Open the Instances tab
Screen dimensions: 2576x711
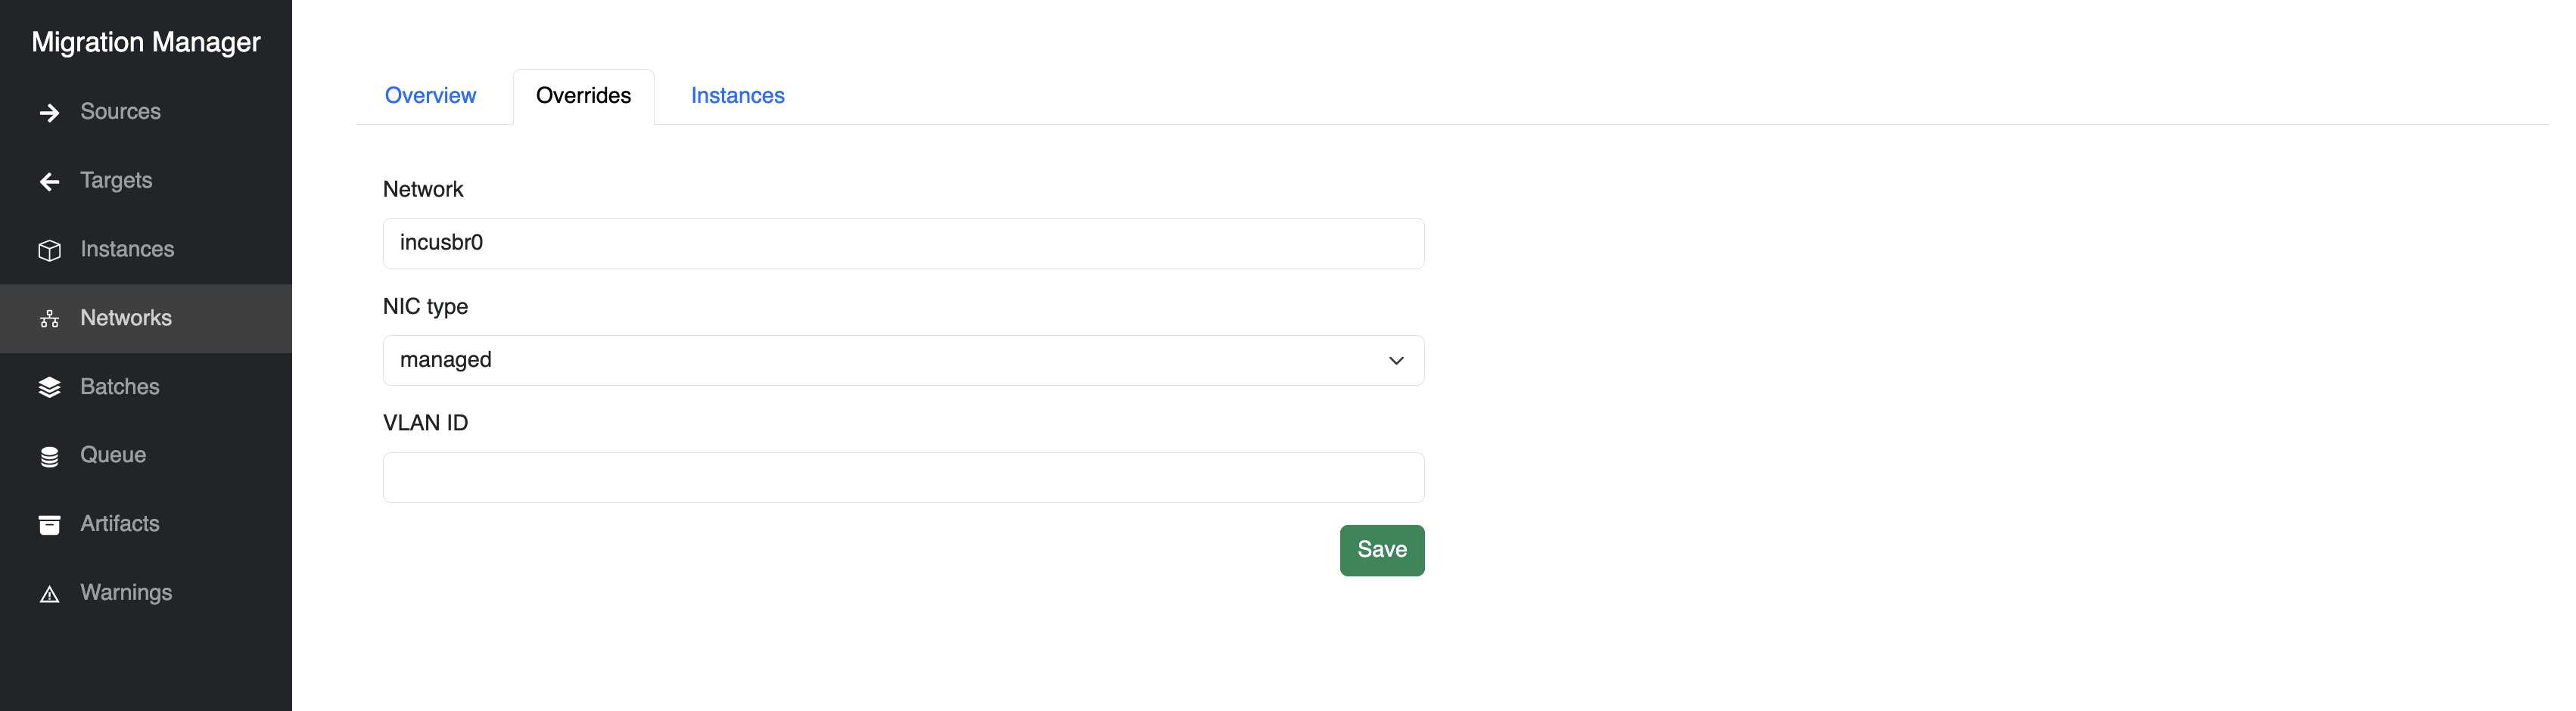(737, 95)
